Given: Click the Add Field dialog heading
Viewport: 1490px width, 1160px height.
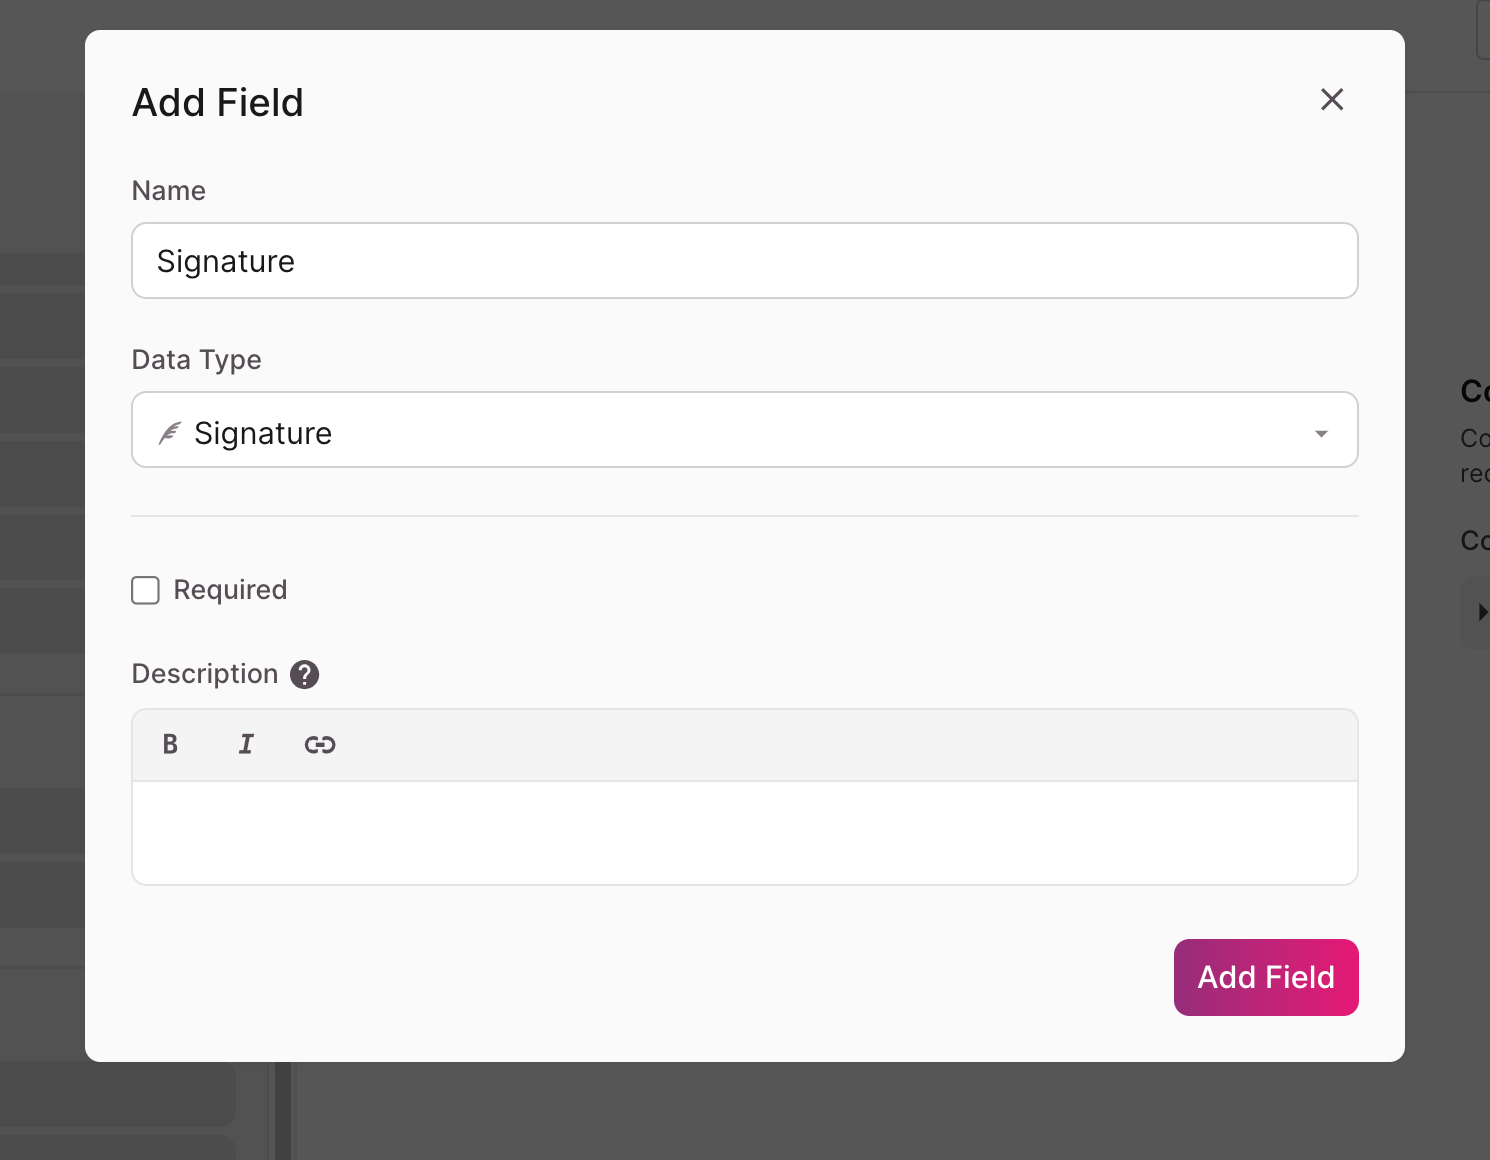Looking at the screenshot, I should point(218,102).
